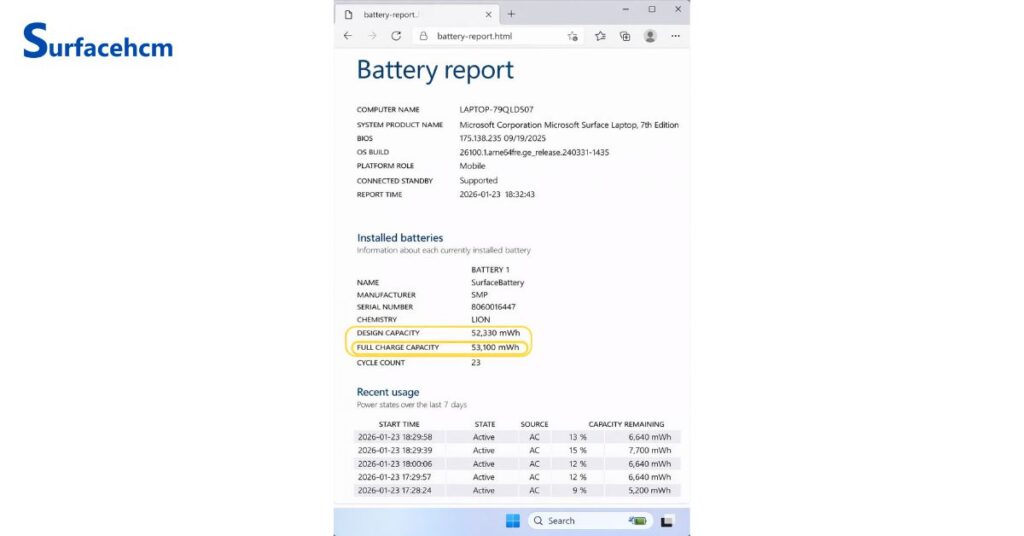Open the Windows Start menu

click(x=513, y=520)
